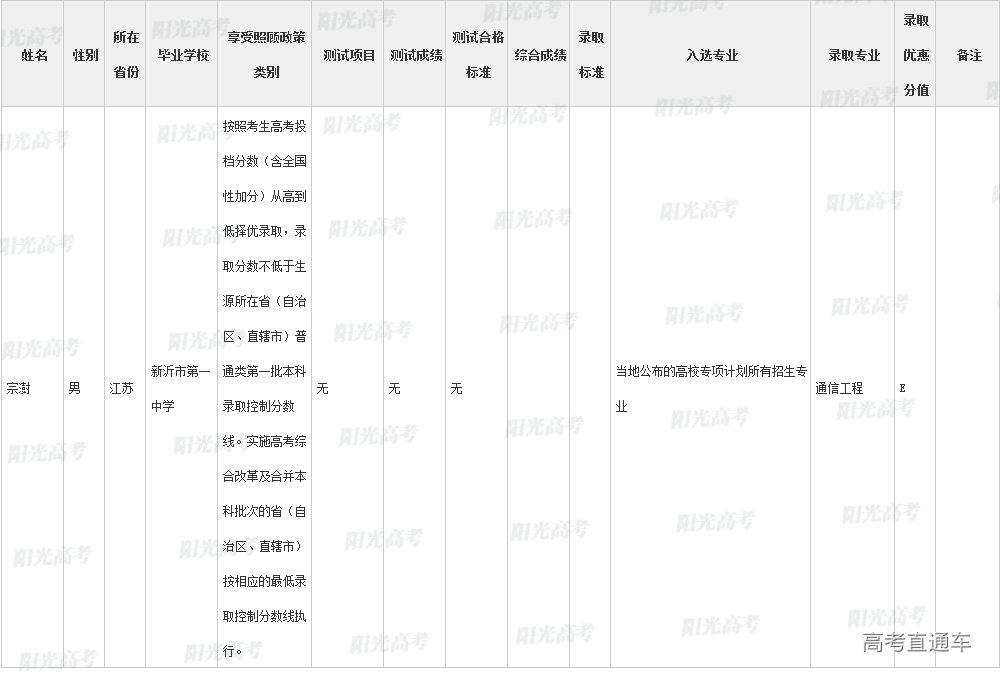
Task: Select the 江苏 province cell
Action: (121, 388)
